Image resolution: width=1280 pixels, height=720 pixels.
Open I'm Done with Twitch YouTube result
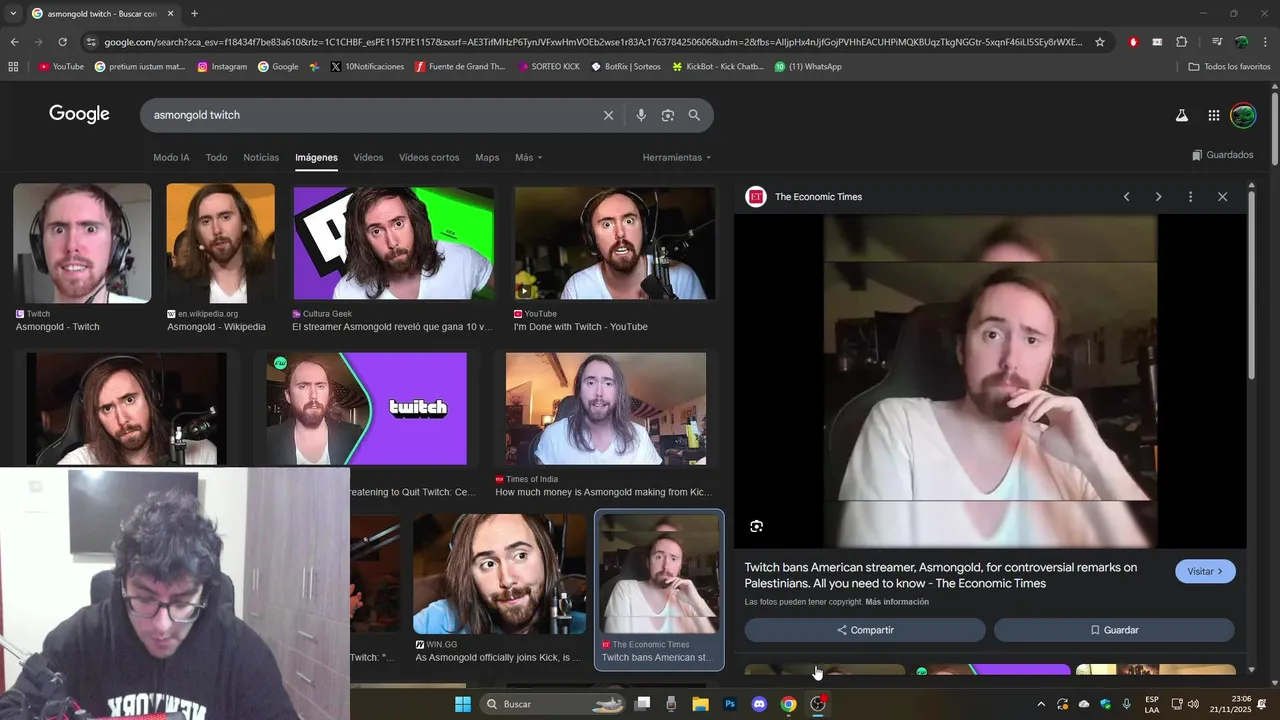pos(615,243)
